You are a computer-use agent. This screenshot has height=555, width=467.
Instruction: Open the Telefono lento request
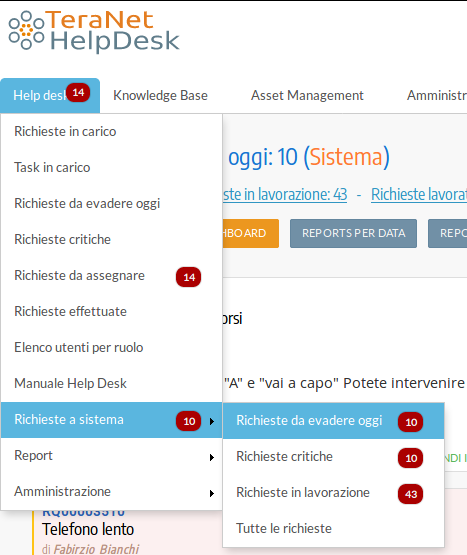pos(88,530)
